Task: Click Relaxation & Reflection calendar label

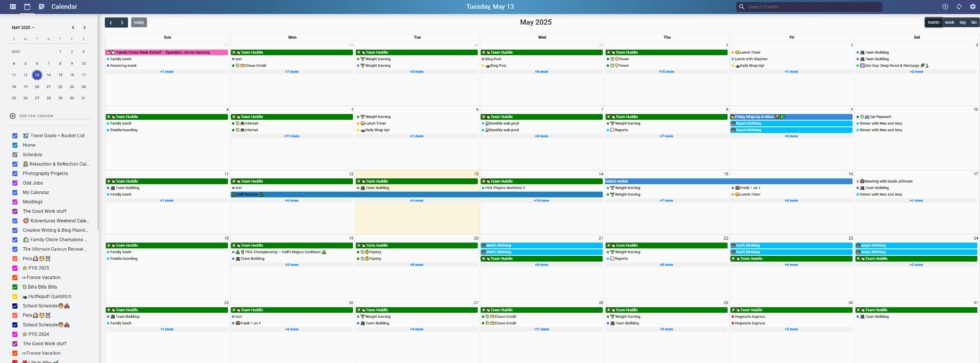Action: (x=56, y=164)
